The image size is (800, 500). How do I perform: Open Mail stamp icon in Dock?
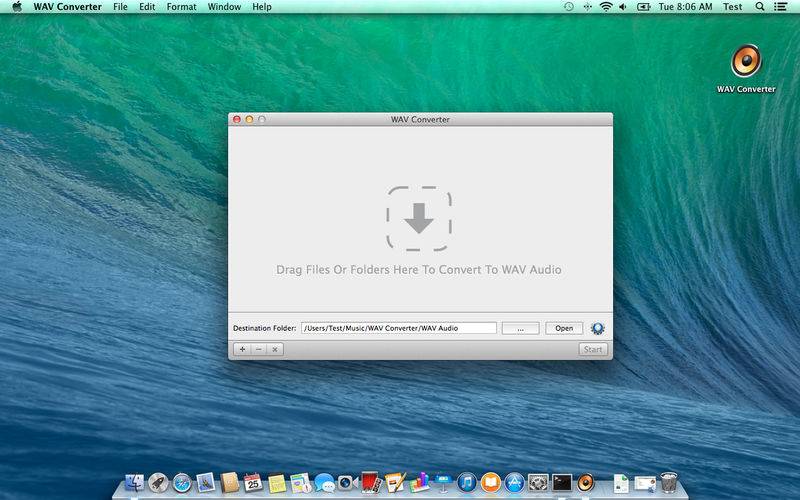coord(206,482)
